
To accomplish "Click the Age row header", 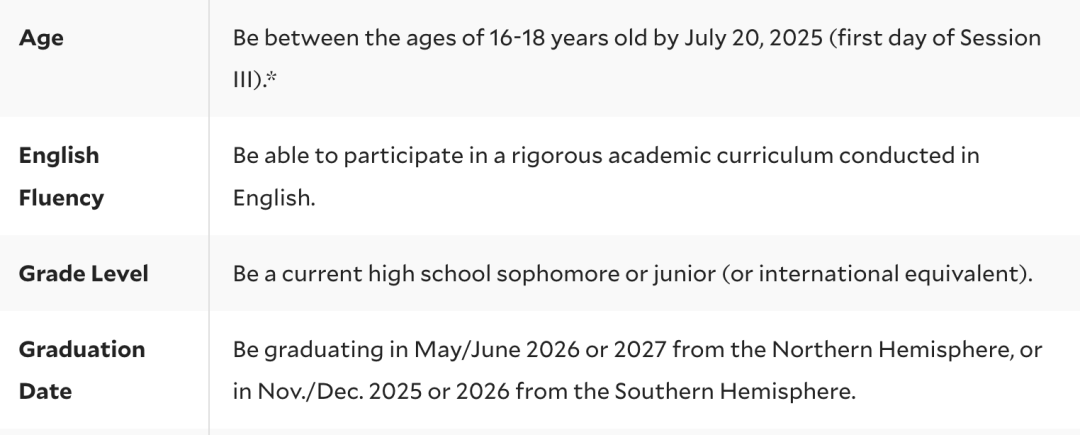I will [x=41, y=38].
